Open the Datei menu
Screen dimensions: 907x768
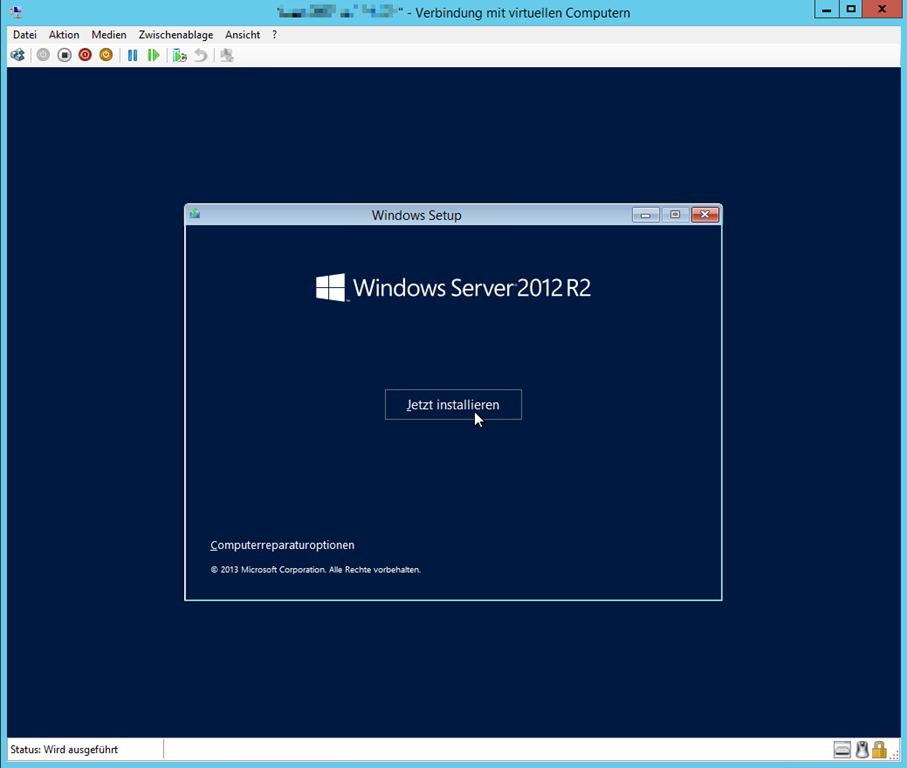tap(25, 34)
